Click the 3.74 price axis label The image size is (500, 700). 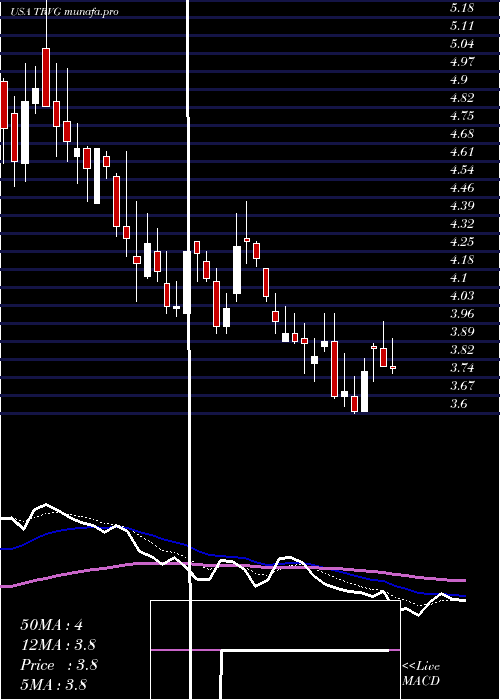click(462, 368)
